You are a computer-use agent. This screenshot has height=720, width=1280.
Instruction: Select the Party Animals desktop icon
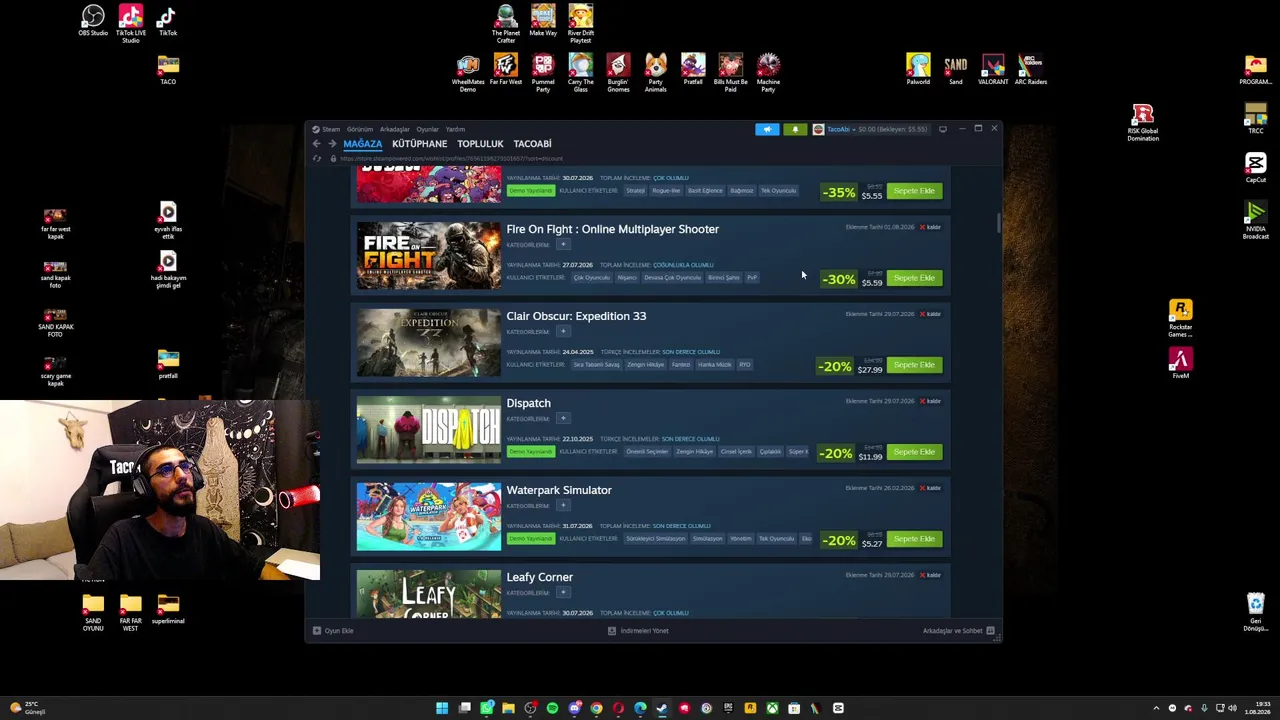point(655,73)
